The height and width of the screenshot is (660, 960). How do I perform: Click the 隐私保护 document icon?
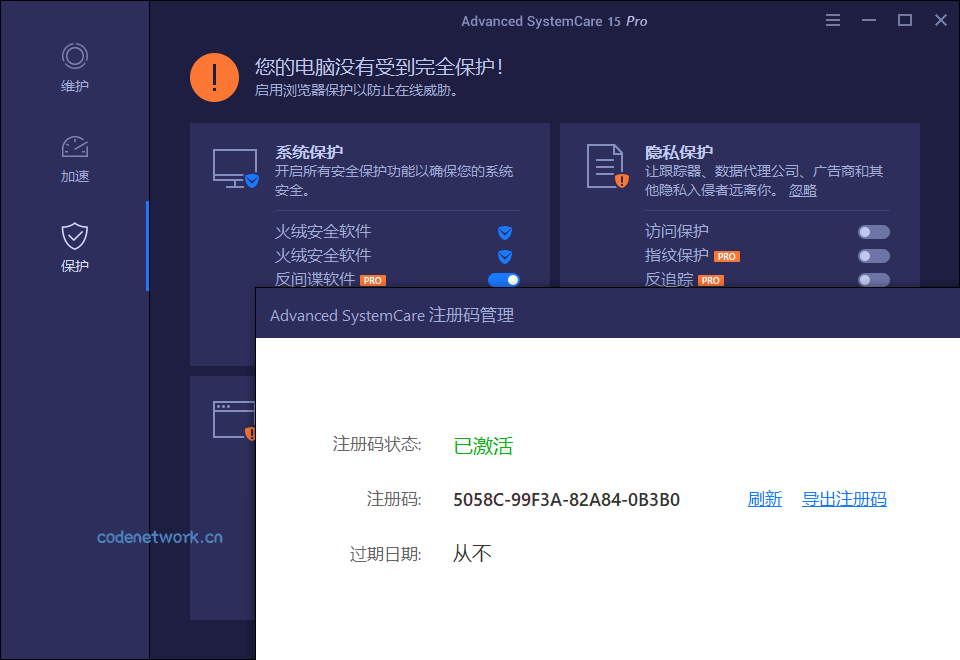click(605, 164)
